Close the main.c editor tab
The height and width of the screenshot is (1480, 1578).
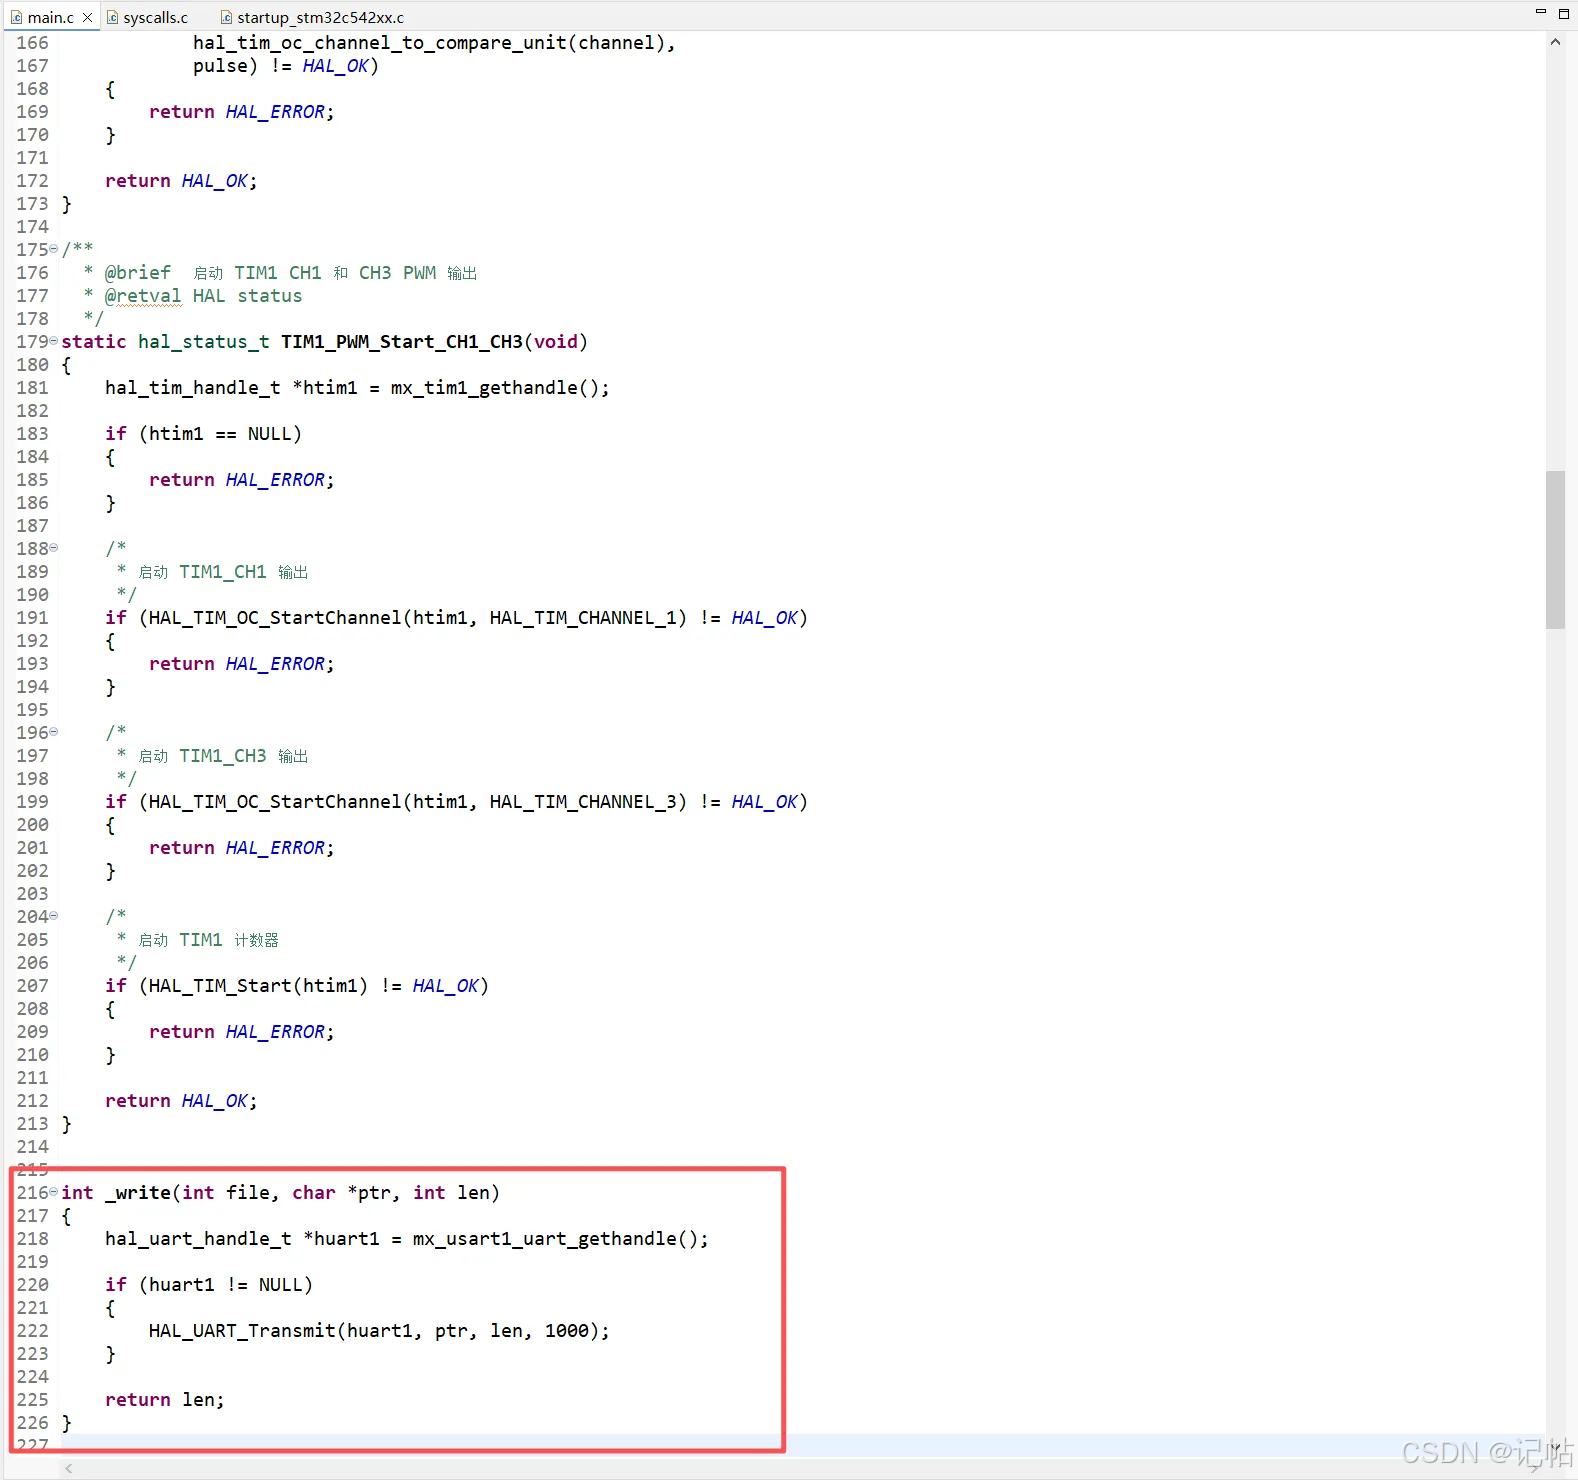click(x=87, y=17)
